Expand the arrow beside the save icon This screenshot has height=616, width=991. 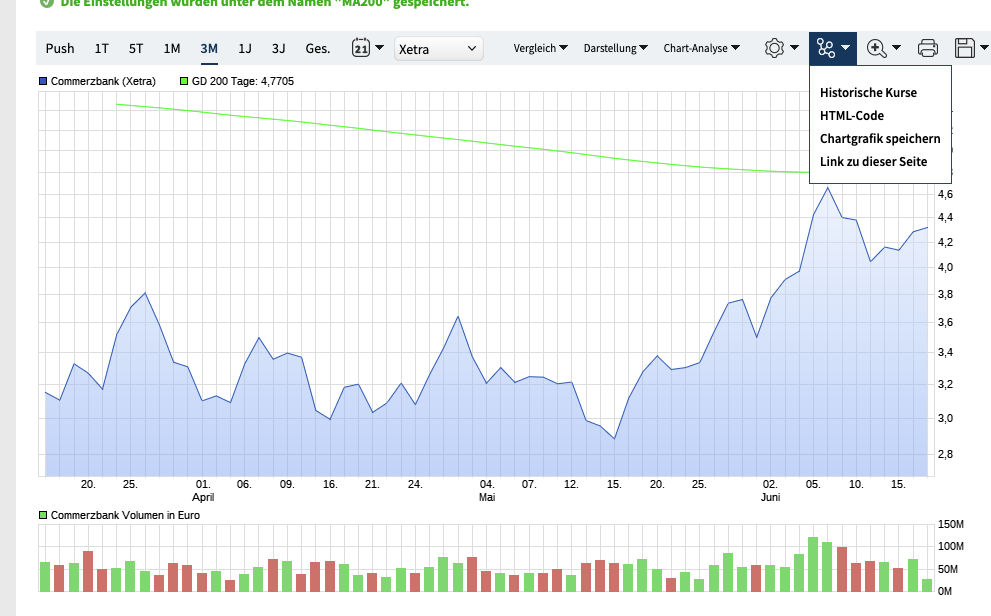click(984, 47)
